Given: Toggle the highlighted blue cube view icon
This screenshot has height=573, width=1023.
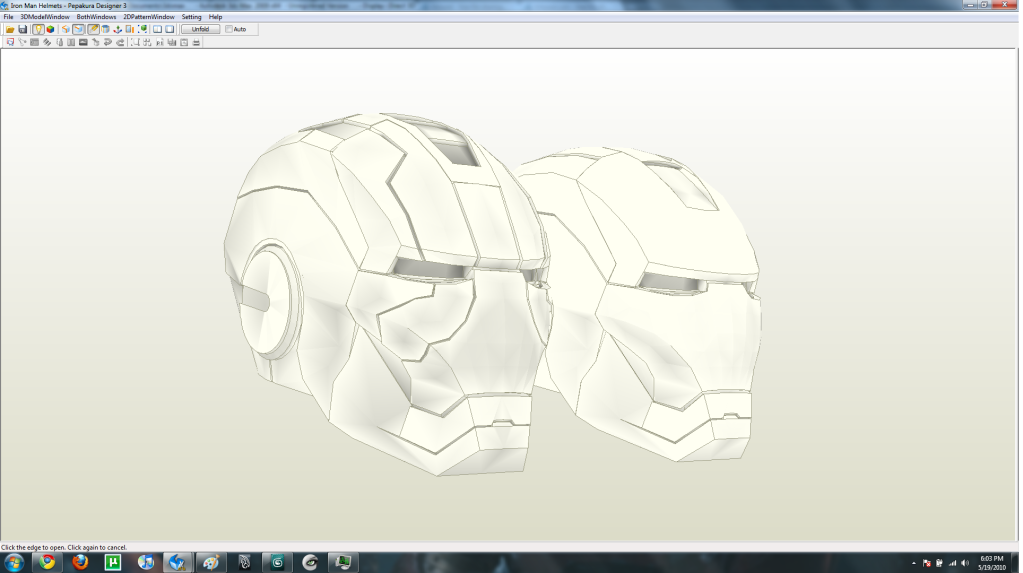Looking at the screenshot, I should pyautogui.click(x=78, y=29).
